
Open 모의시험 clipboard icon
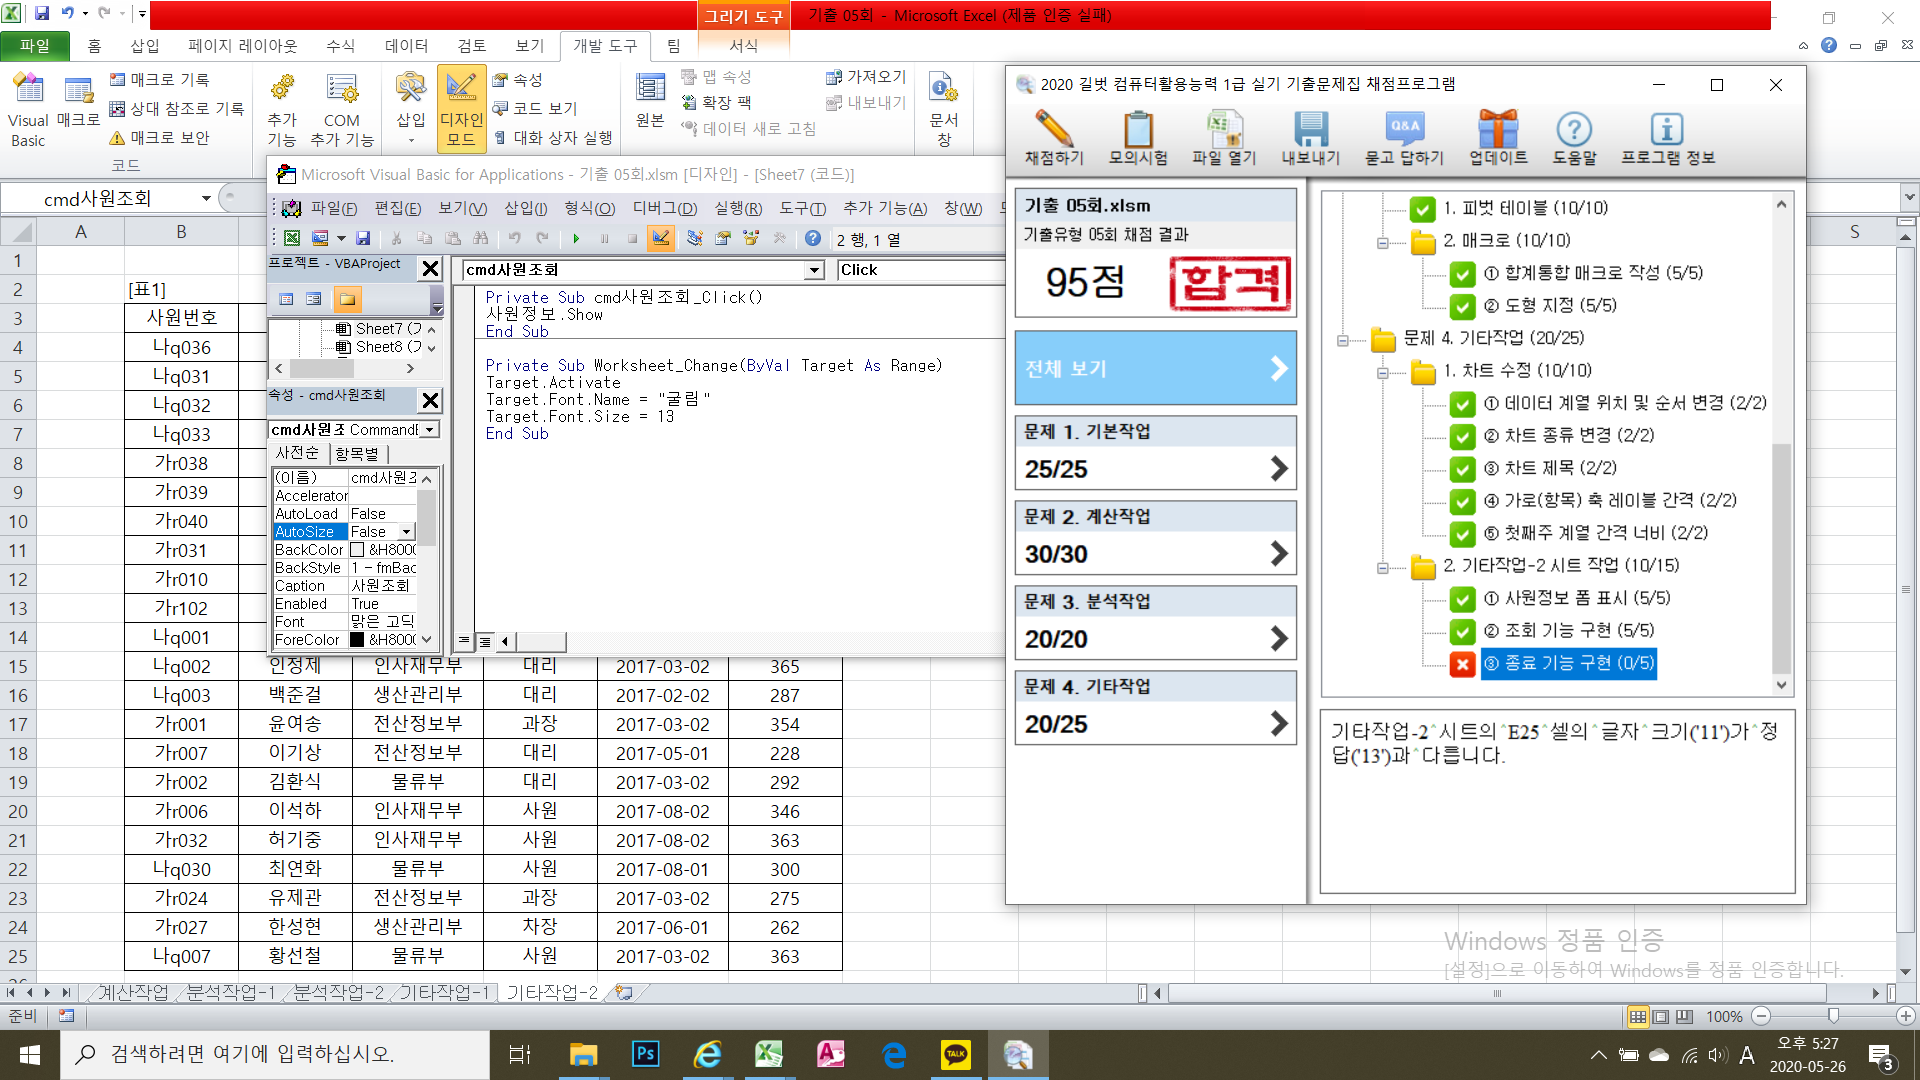1138,131
